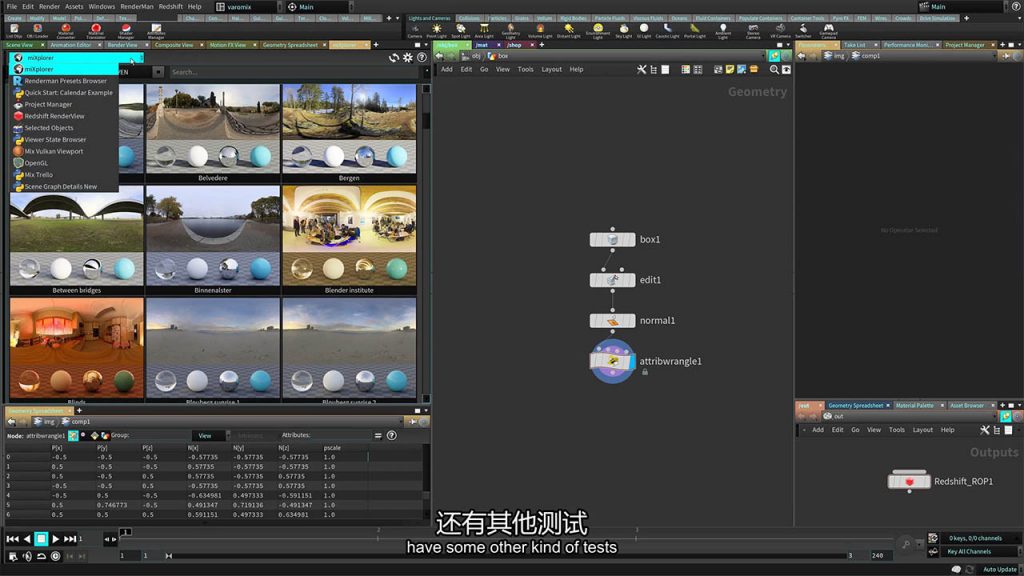This screenshot has width=1024, height=576.
Task: Open the Redshift menu
Action: tap(170, 7)
